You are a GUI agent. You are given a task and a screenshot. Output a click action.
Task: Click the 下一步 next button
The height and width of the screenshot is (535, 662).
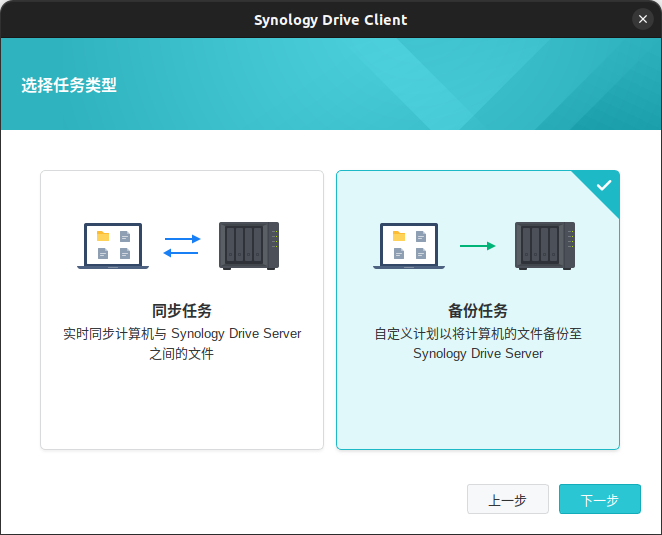(x=600, y=499)
